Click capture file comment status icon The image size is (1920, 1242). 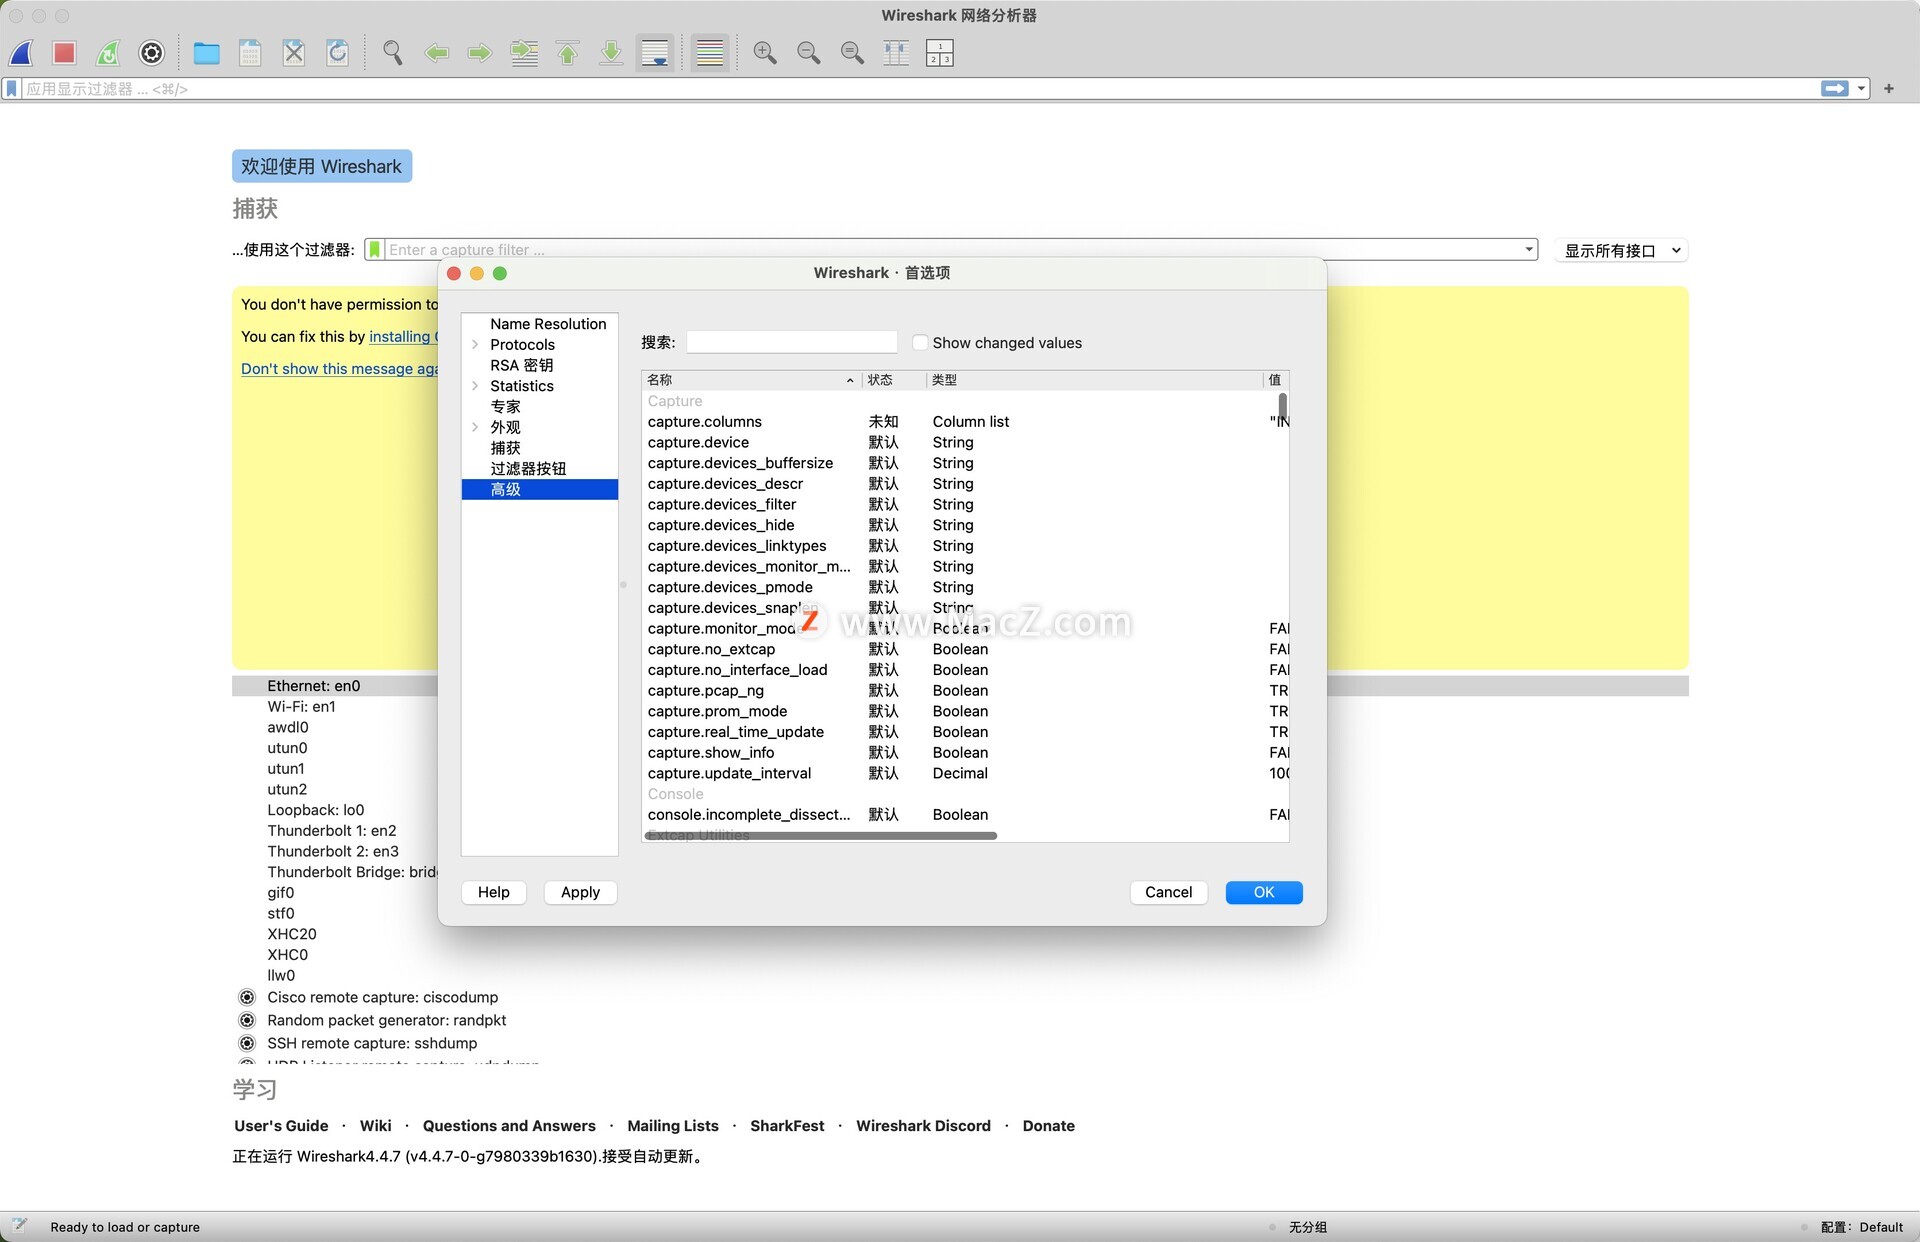(x=19, y=1227)
